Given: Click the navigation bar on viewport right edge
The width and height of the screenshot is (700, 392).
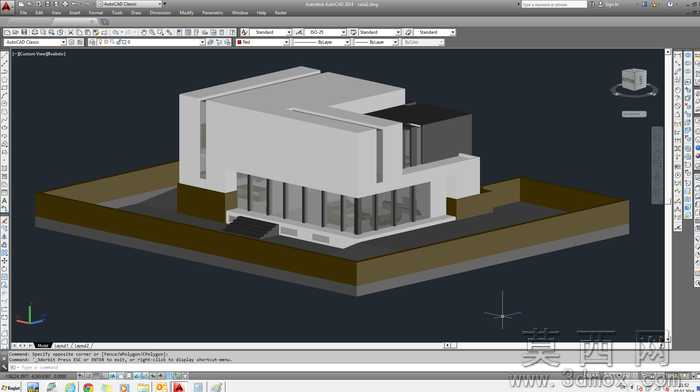Looking at the screenshot, I should [657, 165].
